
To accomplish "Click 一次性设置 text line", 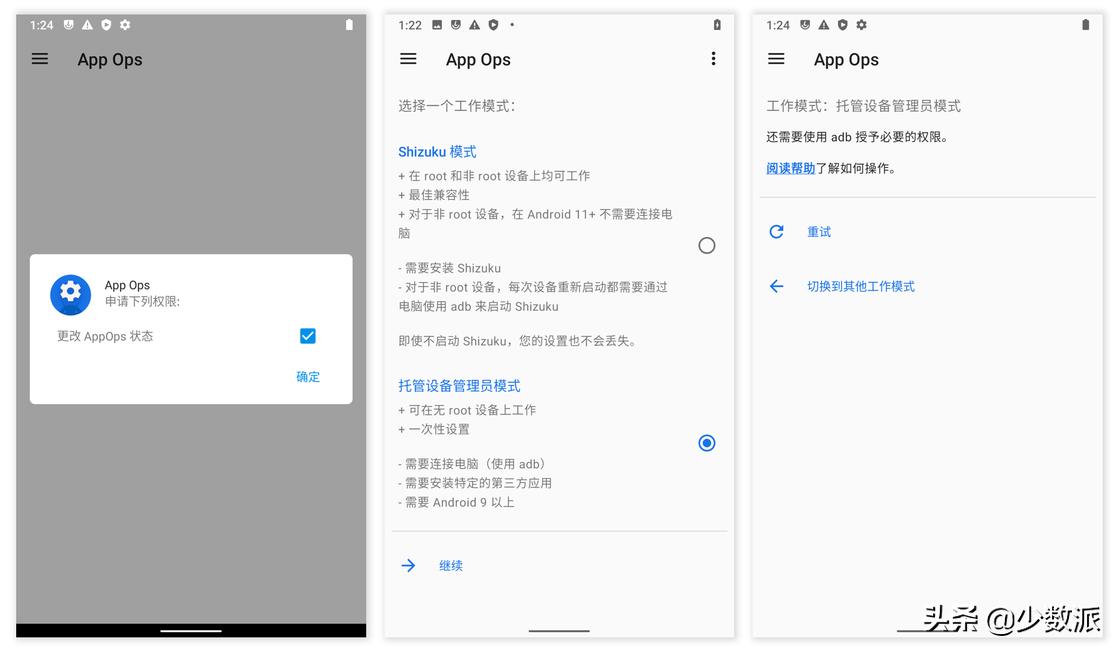I will (434, 429).
